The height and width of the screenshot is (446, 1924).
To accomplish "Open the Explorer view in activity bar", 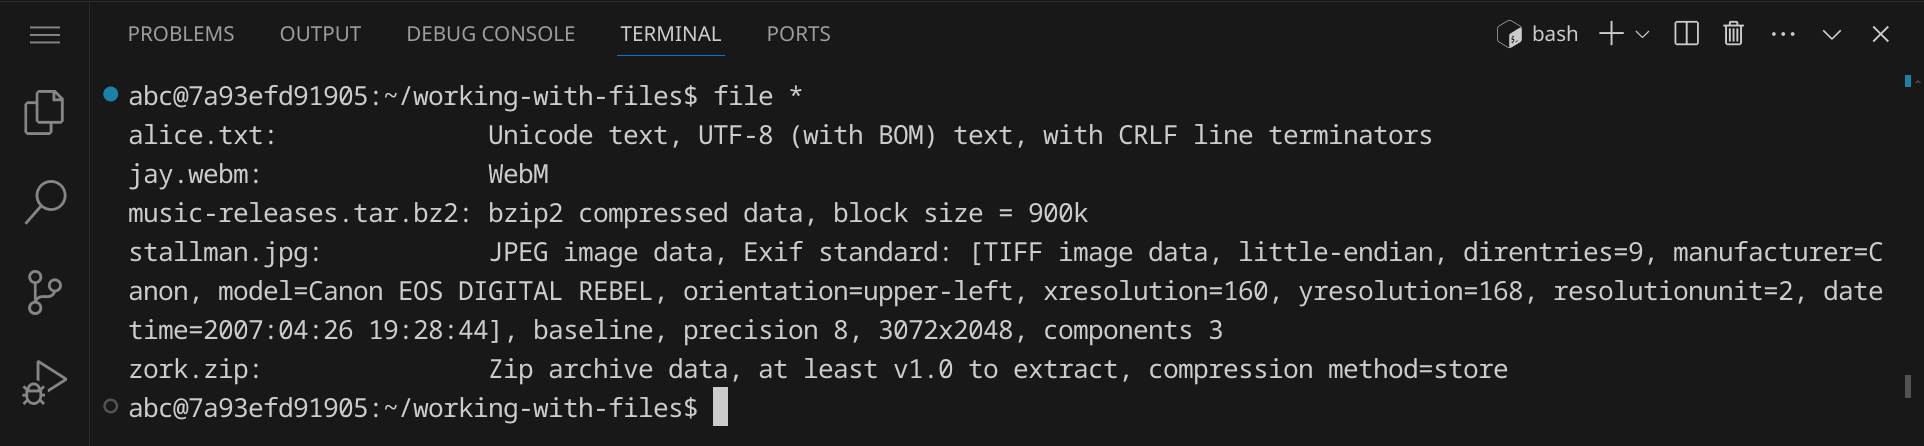I will 45,112.
